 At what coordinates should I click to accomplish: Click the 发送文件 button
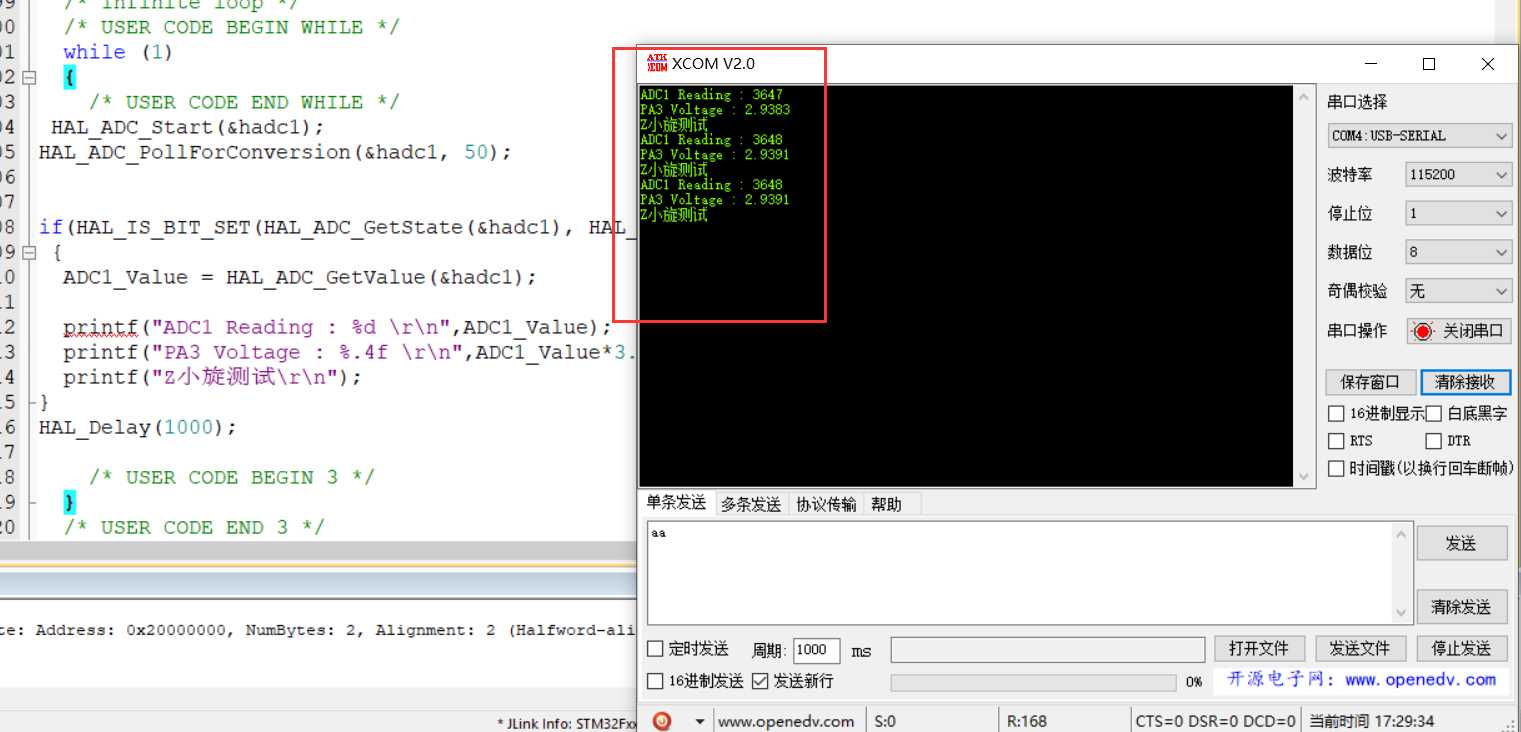tap(1359, 649)
